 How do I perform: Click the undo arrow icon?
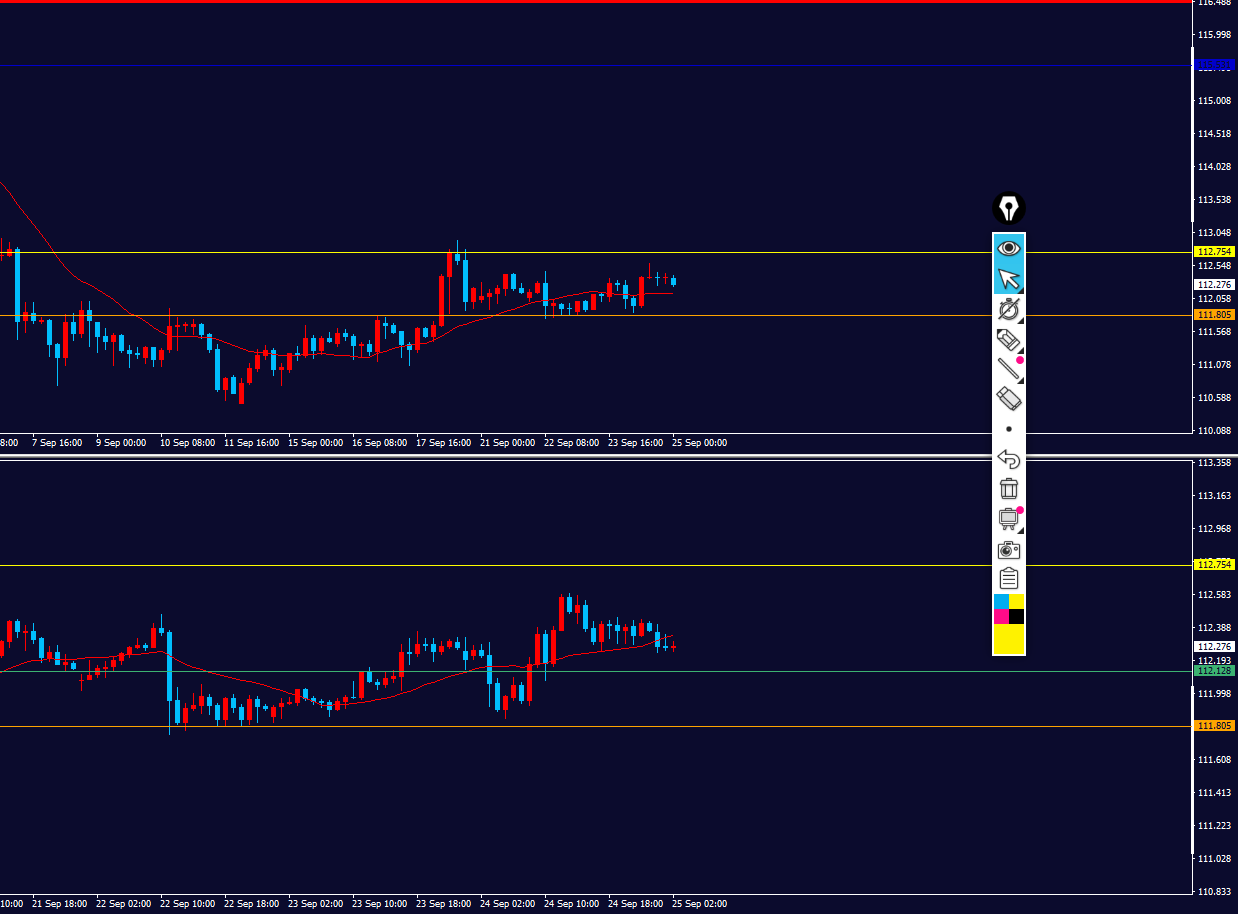(1009, 459)
